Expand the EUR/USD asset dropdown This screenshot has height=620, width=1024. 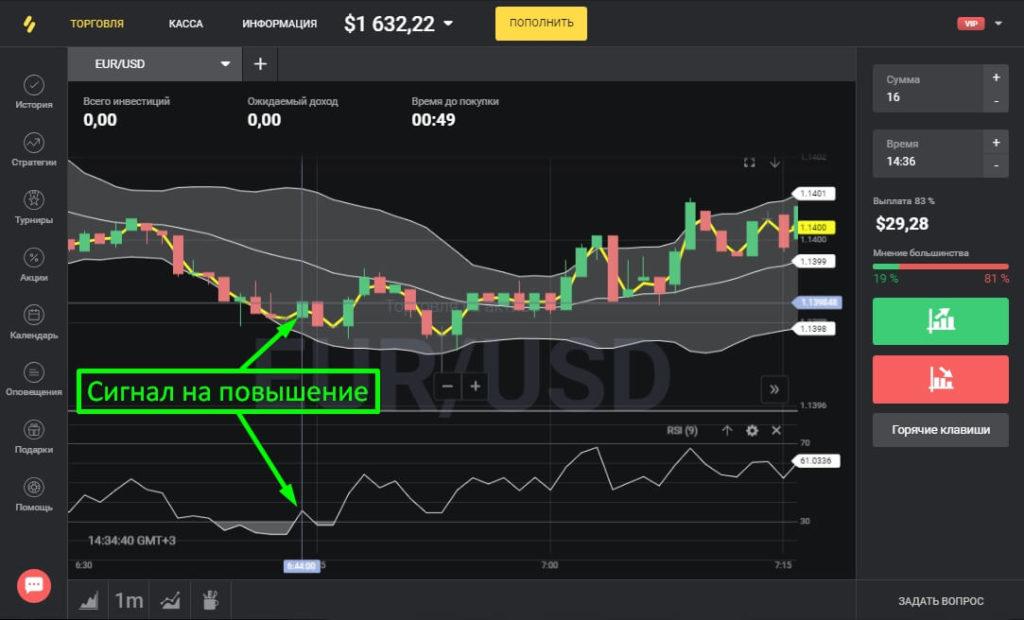point(225,64)
